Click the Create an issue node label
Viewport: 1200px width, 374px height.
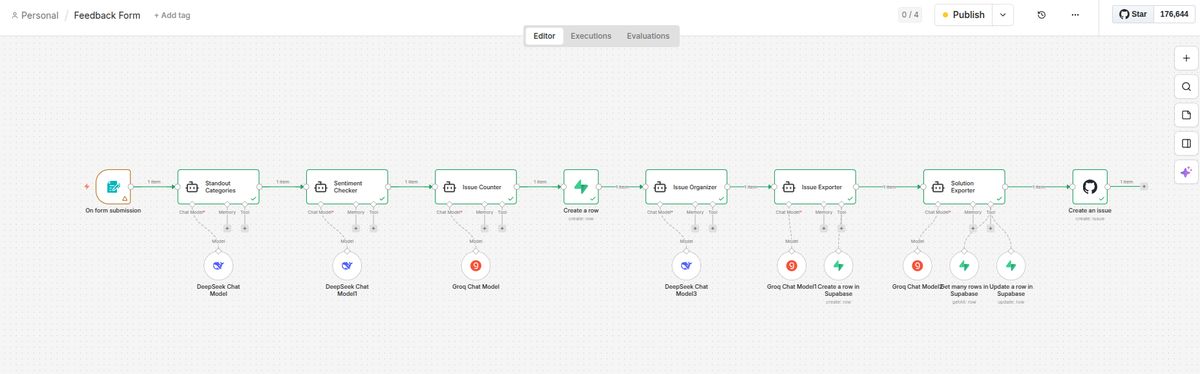pyautogui.click(x=1090, y=211)
